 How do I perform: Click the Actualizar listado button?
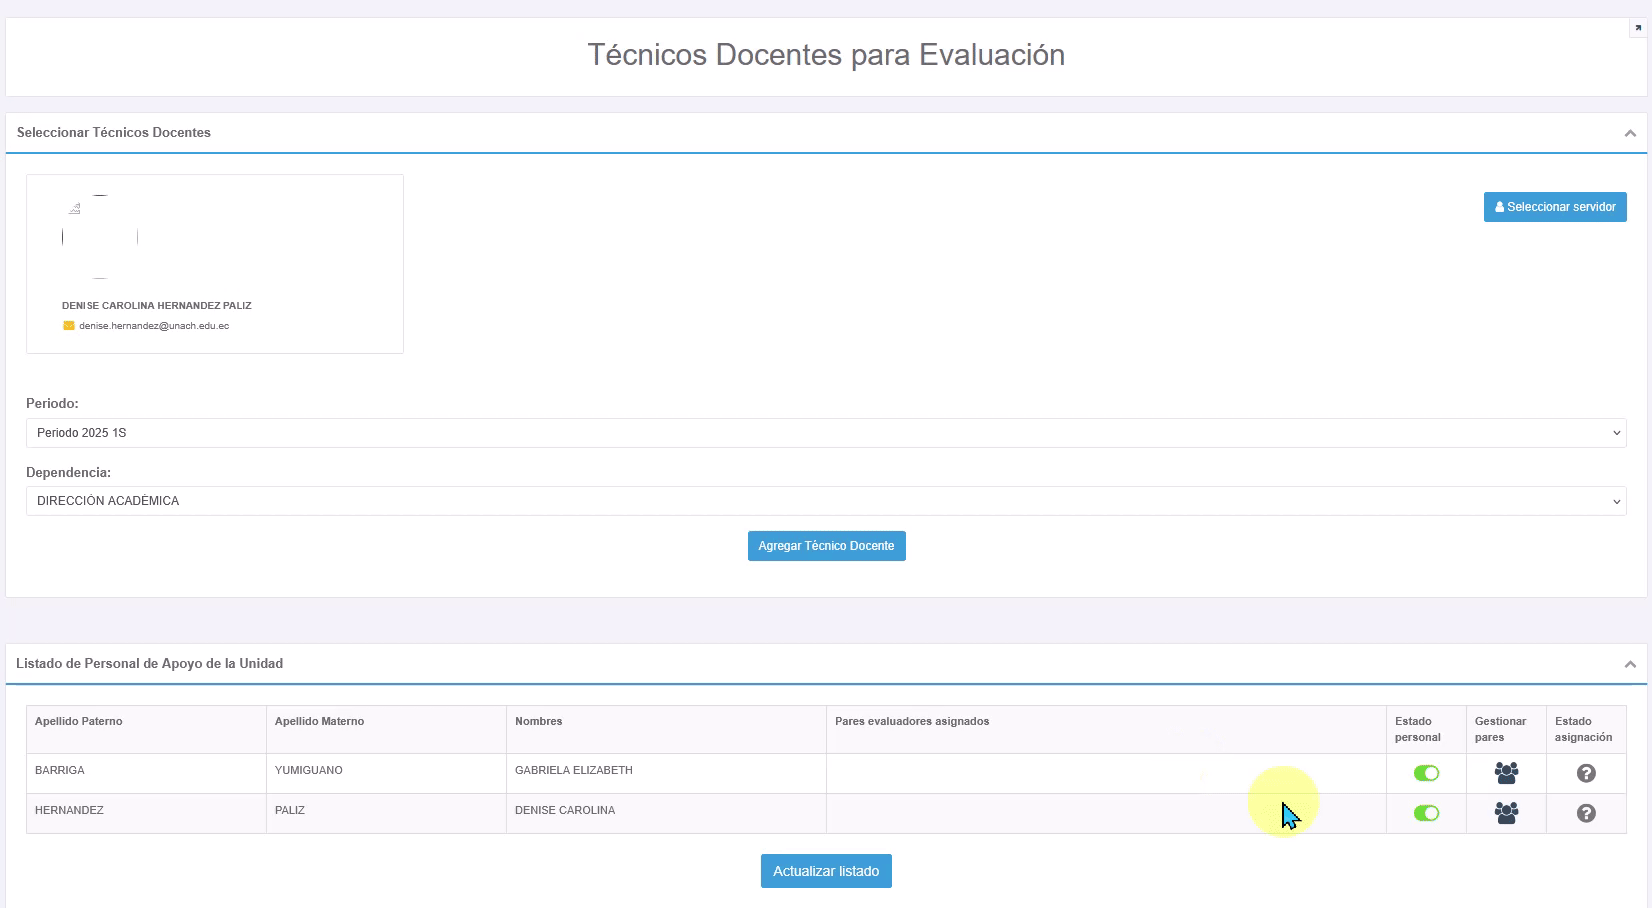coord(826,871)
